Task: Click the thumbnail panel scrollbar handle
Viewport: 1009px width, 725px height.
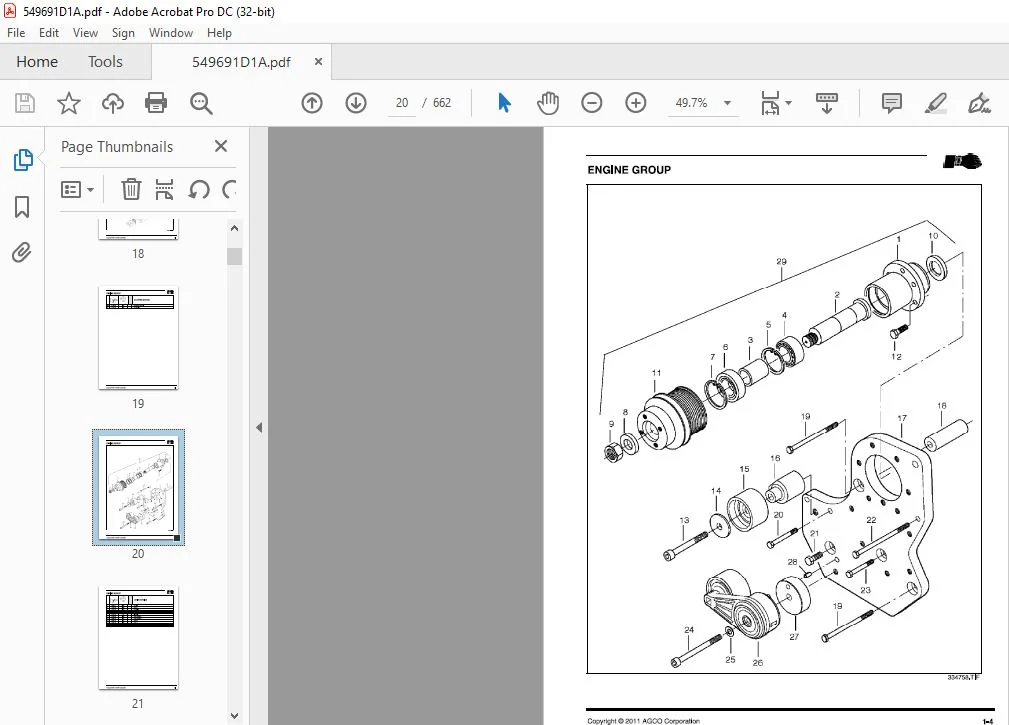Action: (234, 256)
